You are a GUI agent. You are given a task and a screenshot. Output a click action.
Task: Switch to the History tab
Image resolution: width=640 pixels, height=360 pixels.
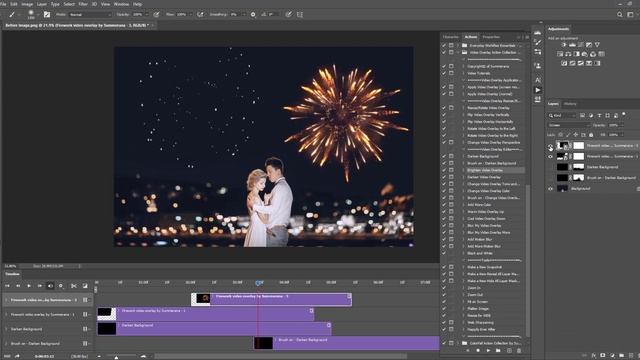pos(570,104)
